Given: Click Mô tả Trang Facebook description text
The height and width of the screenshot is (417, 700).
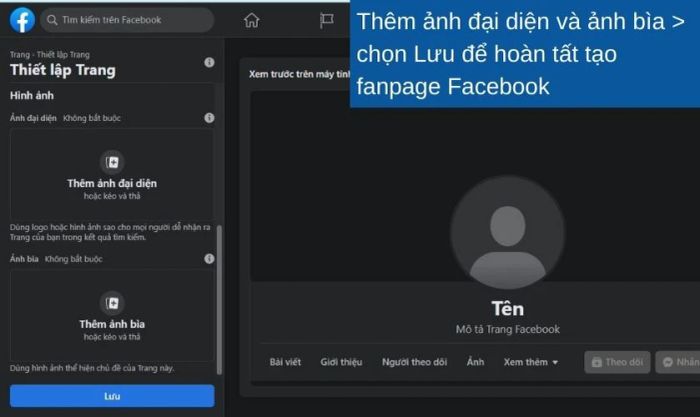Looking at the screenshot, I should [x=508, y=329].
